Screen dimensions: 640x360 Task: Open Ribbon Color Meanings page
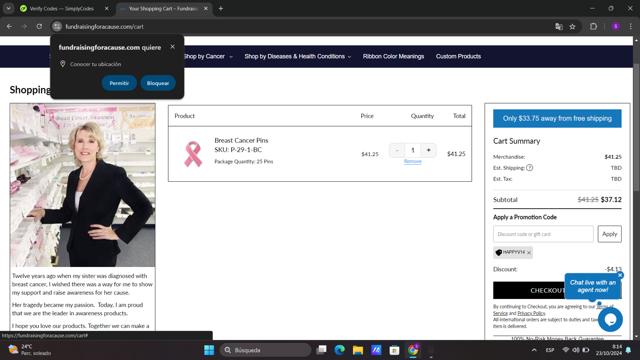pos(393,56)
